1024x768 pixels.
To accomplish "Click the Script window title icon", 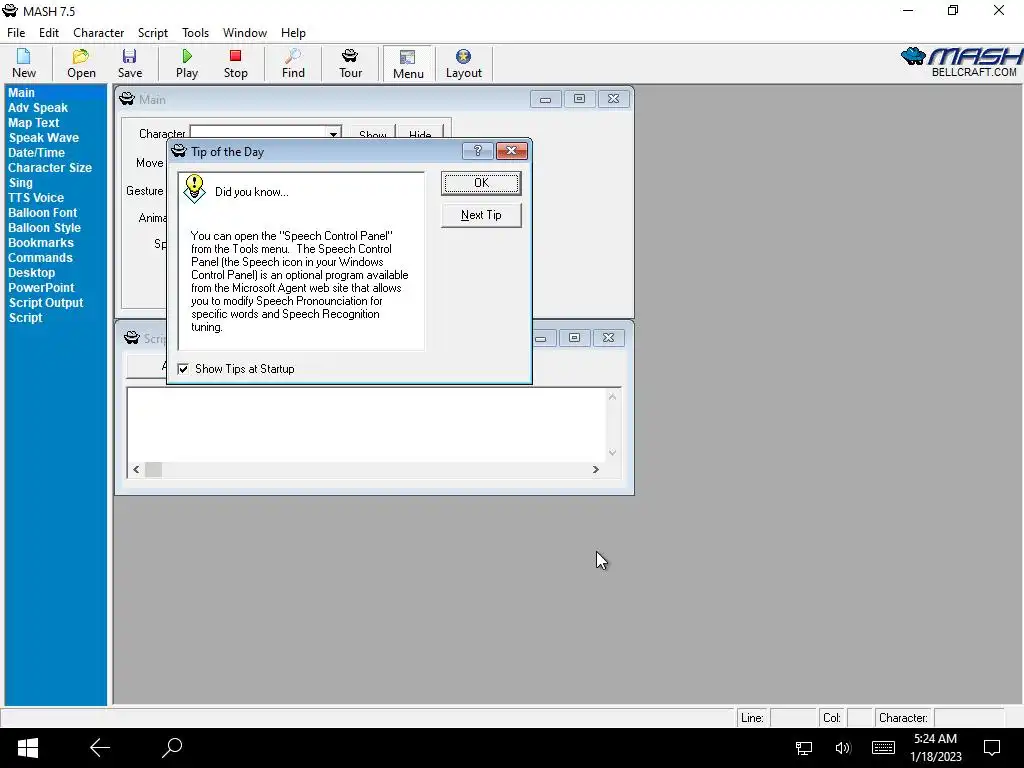I will pos(132,338).
